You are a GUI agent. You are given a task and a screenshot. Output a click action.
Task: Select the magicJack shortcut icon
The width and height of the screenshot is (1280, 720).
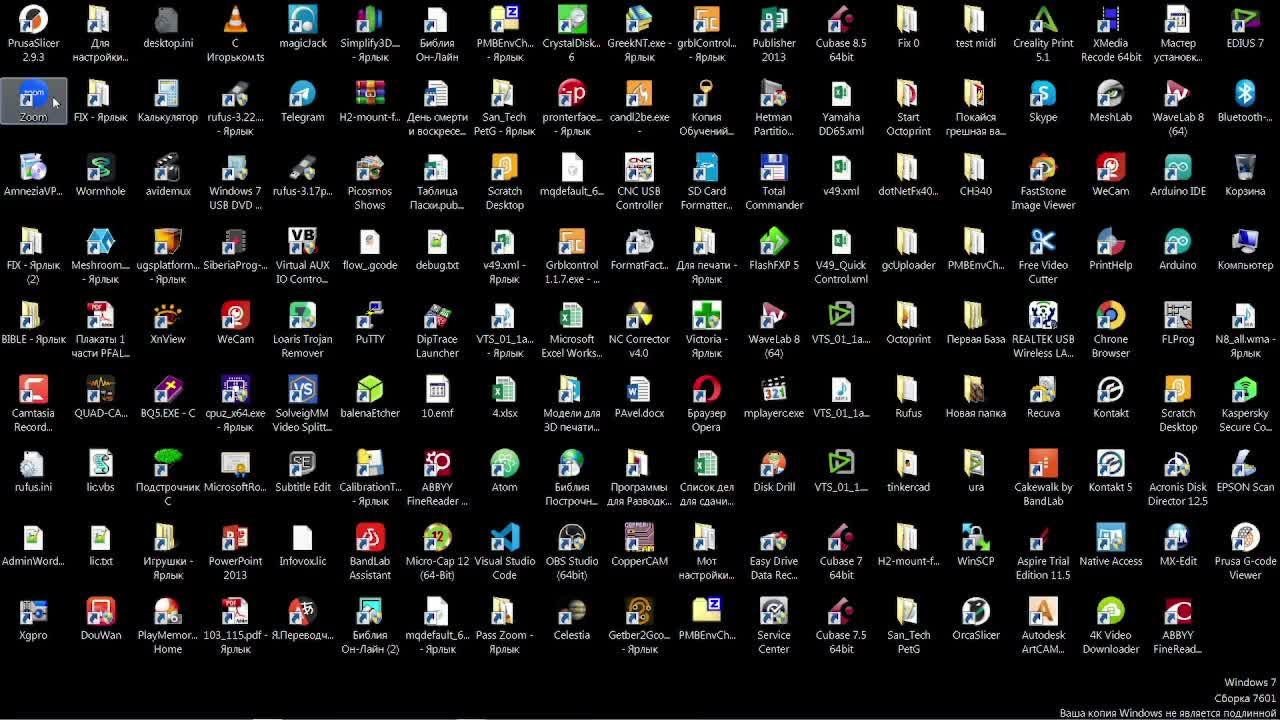[x=303, y=19]
